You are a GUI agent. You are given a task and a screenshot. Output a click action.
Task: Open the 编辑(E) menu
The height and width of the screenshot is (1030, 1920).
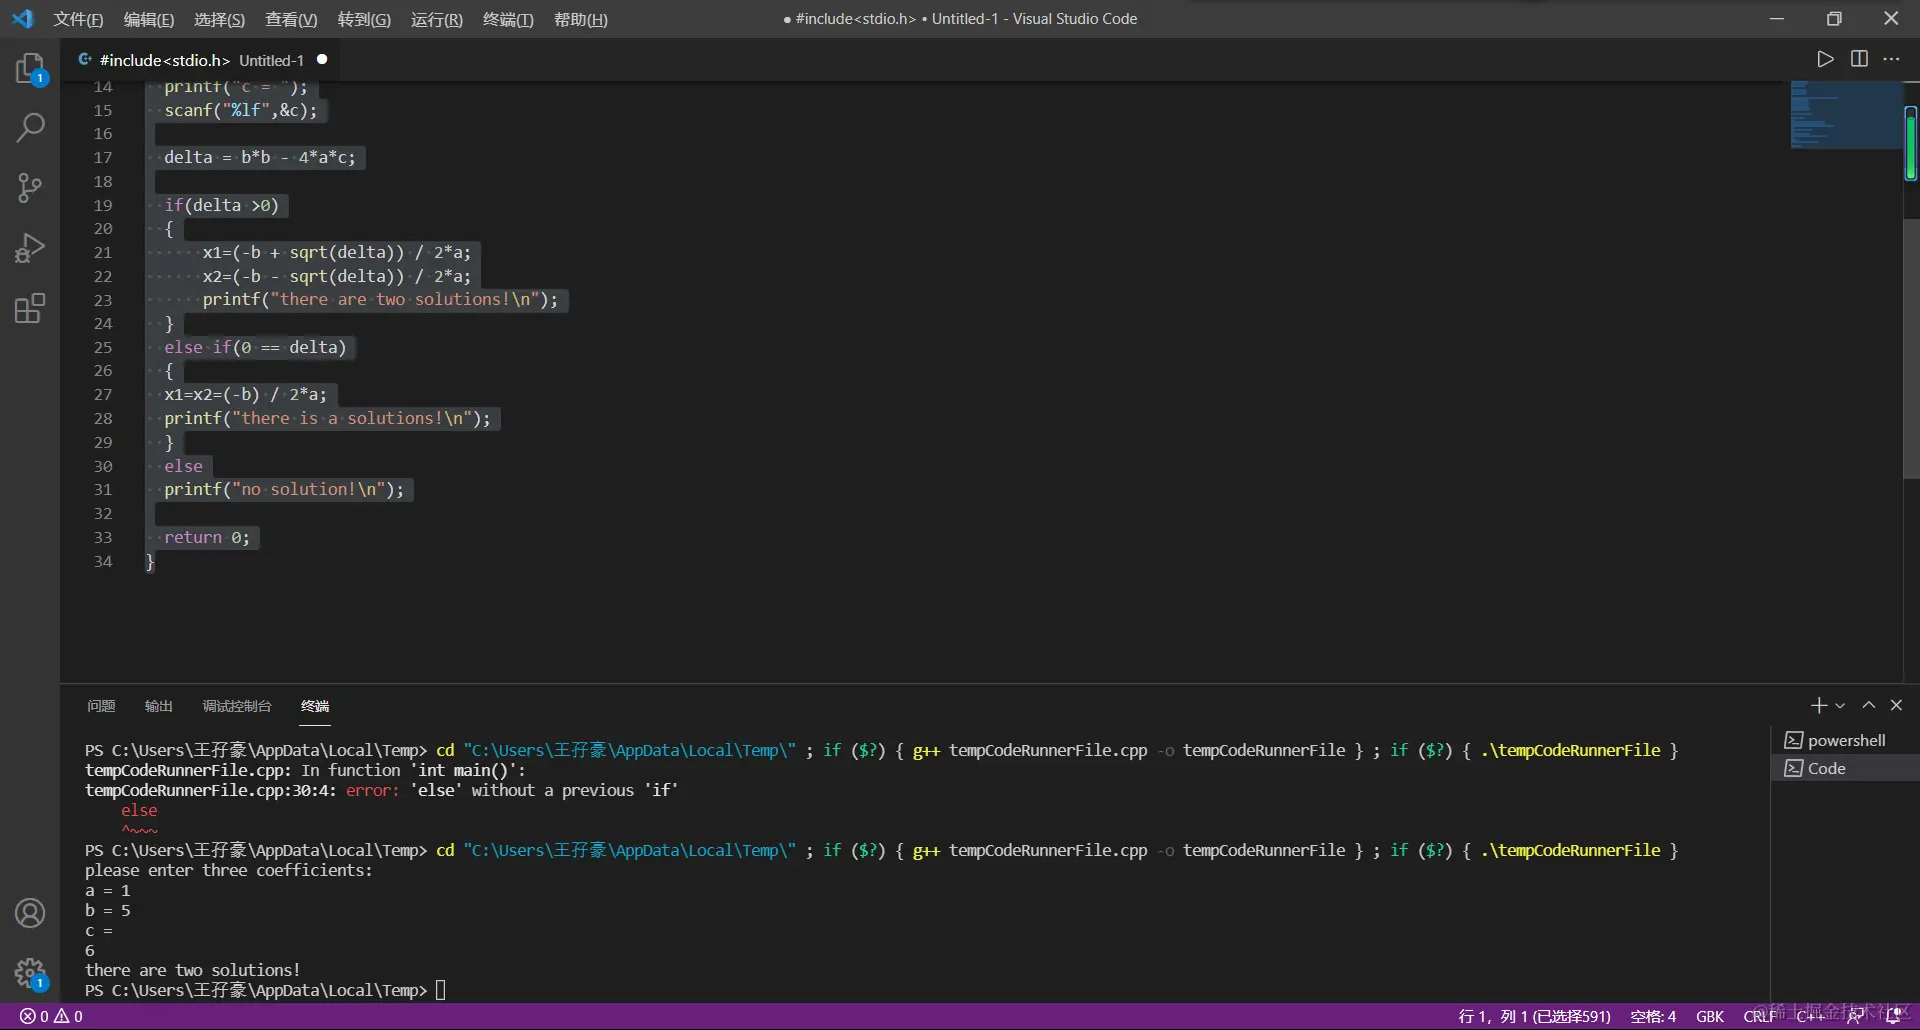149,19
